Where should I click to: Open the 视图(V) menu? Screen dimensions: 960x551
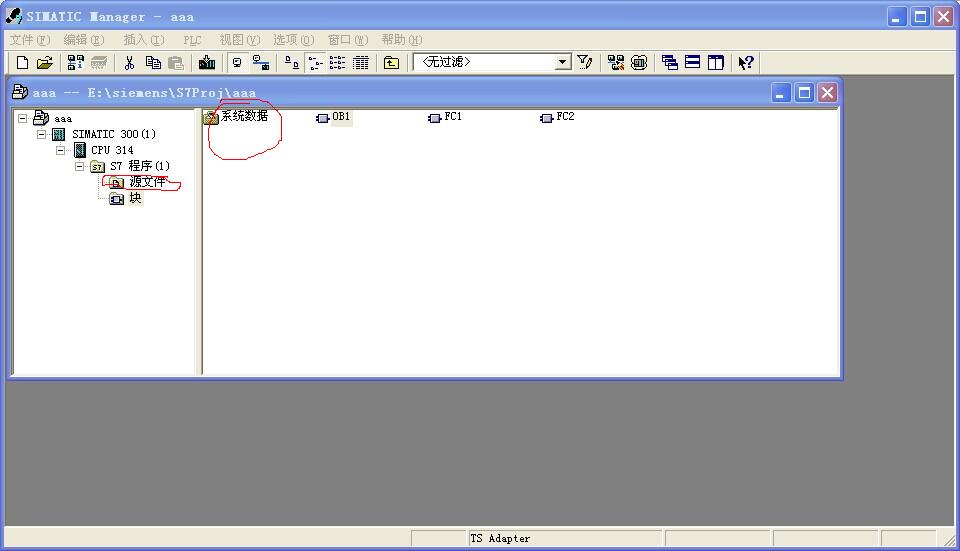click(240, 40)
